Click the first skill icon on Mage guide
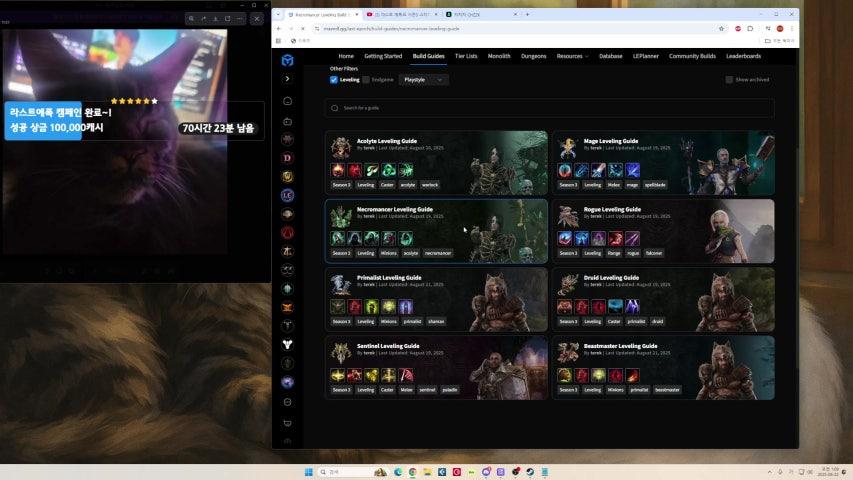 point(565,170)
